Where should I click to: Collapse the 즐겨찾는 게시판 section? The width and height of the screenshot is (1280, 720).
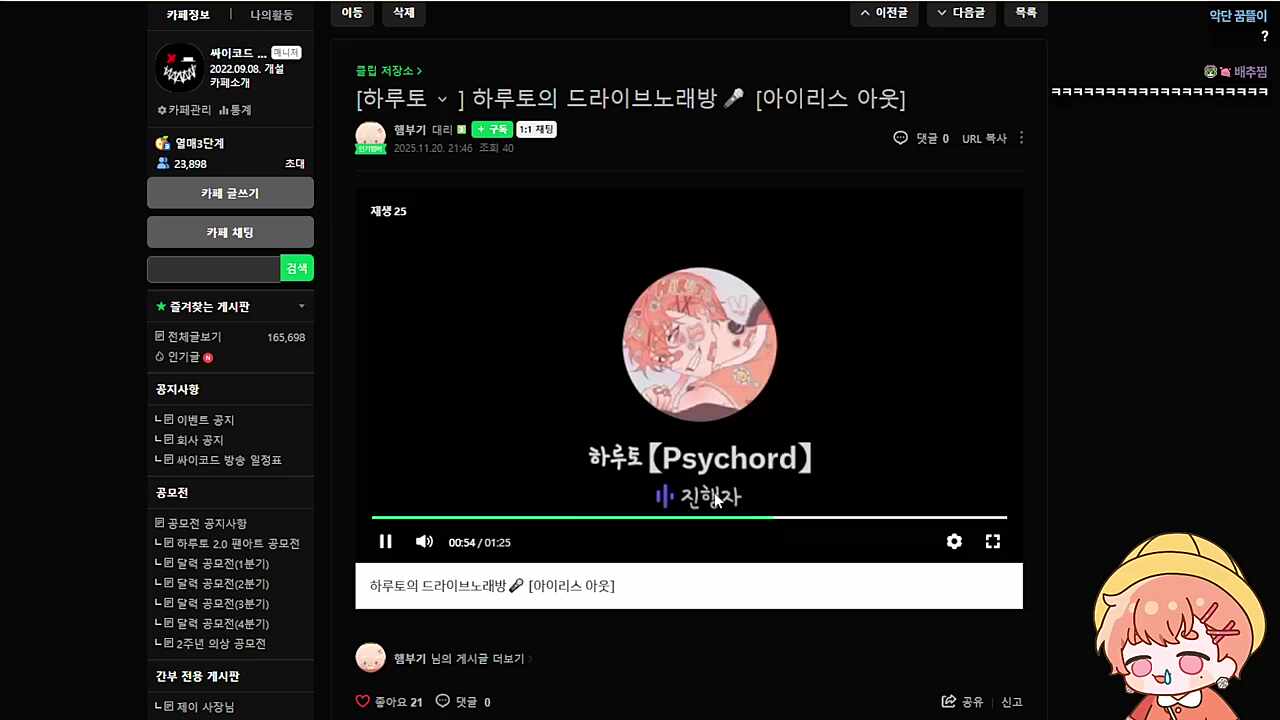tap(301, 307)
